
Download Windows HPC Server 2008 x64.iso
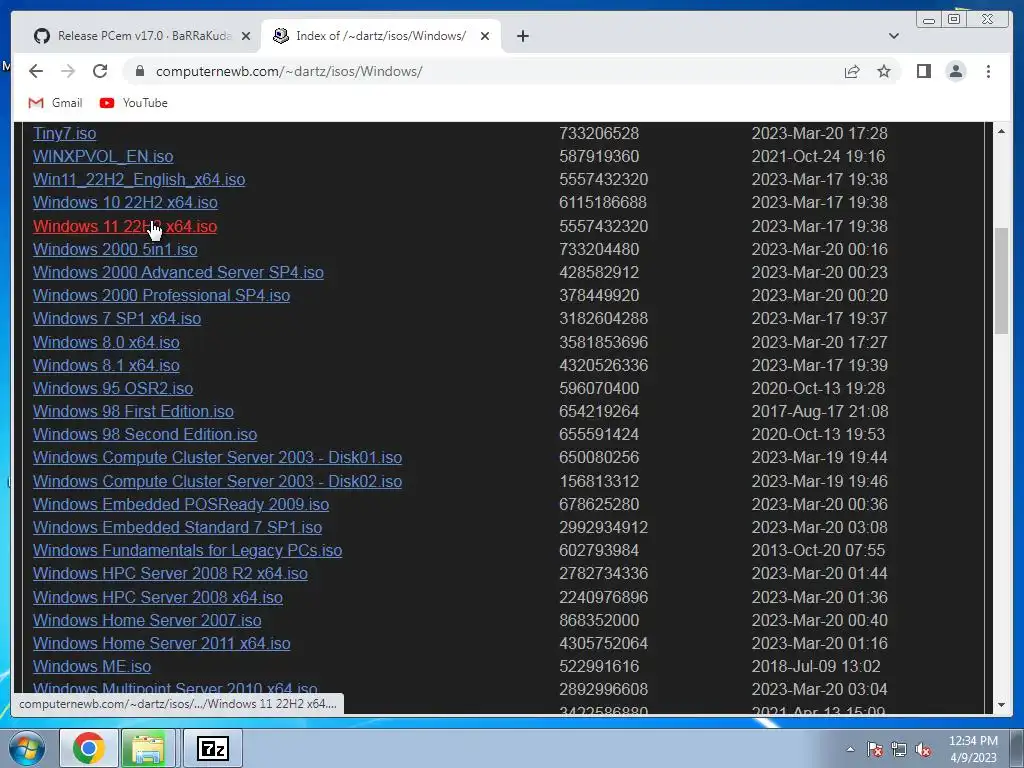[x=158, y=598]
